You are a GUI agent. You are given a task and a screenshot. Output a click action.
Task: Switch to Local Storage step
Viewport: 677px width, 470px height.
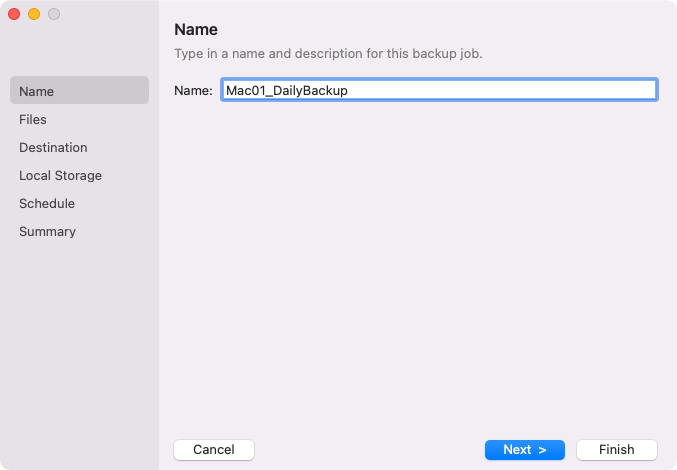click(x=60, y=175)
